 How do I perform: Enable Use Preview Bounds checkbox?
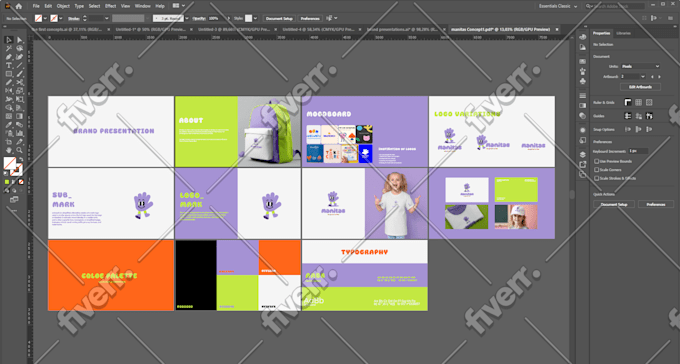tap(597, 161)
